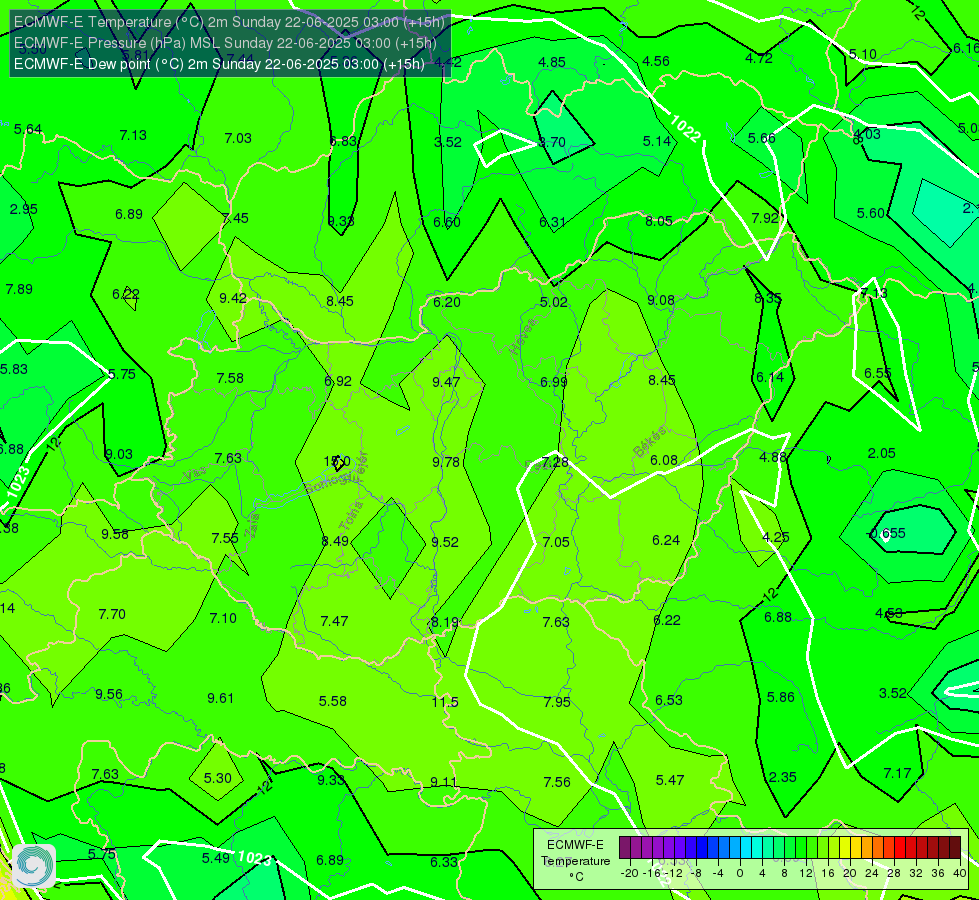979x900 pixels.
Task: Click the 6.20 value on the map
Action: tap(447, 302)
